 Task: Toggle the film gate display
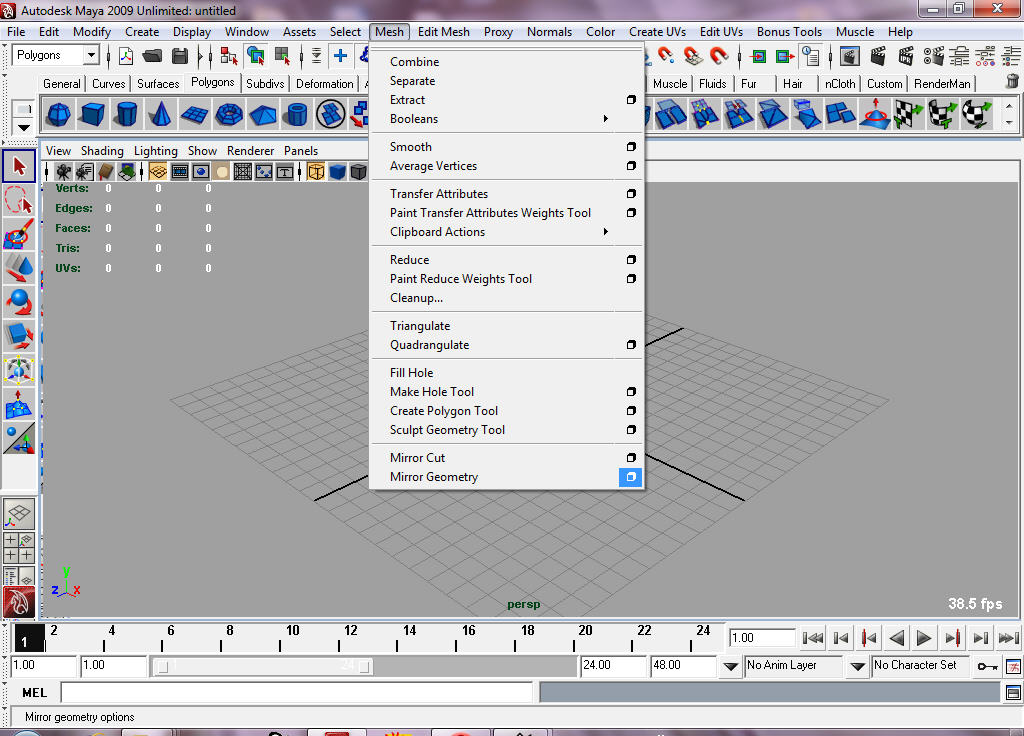point(180,172)
